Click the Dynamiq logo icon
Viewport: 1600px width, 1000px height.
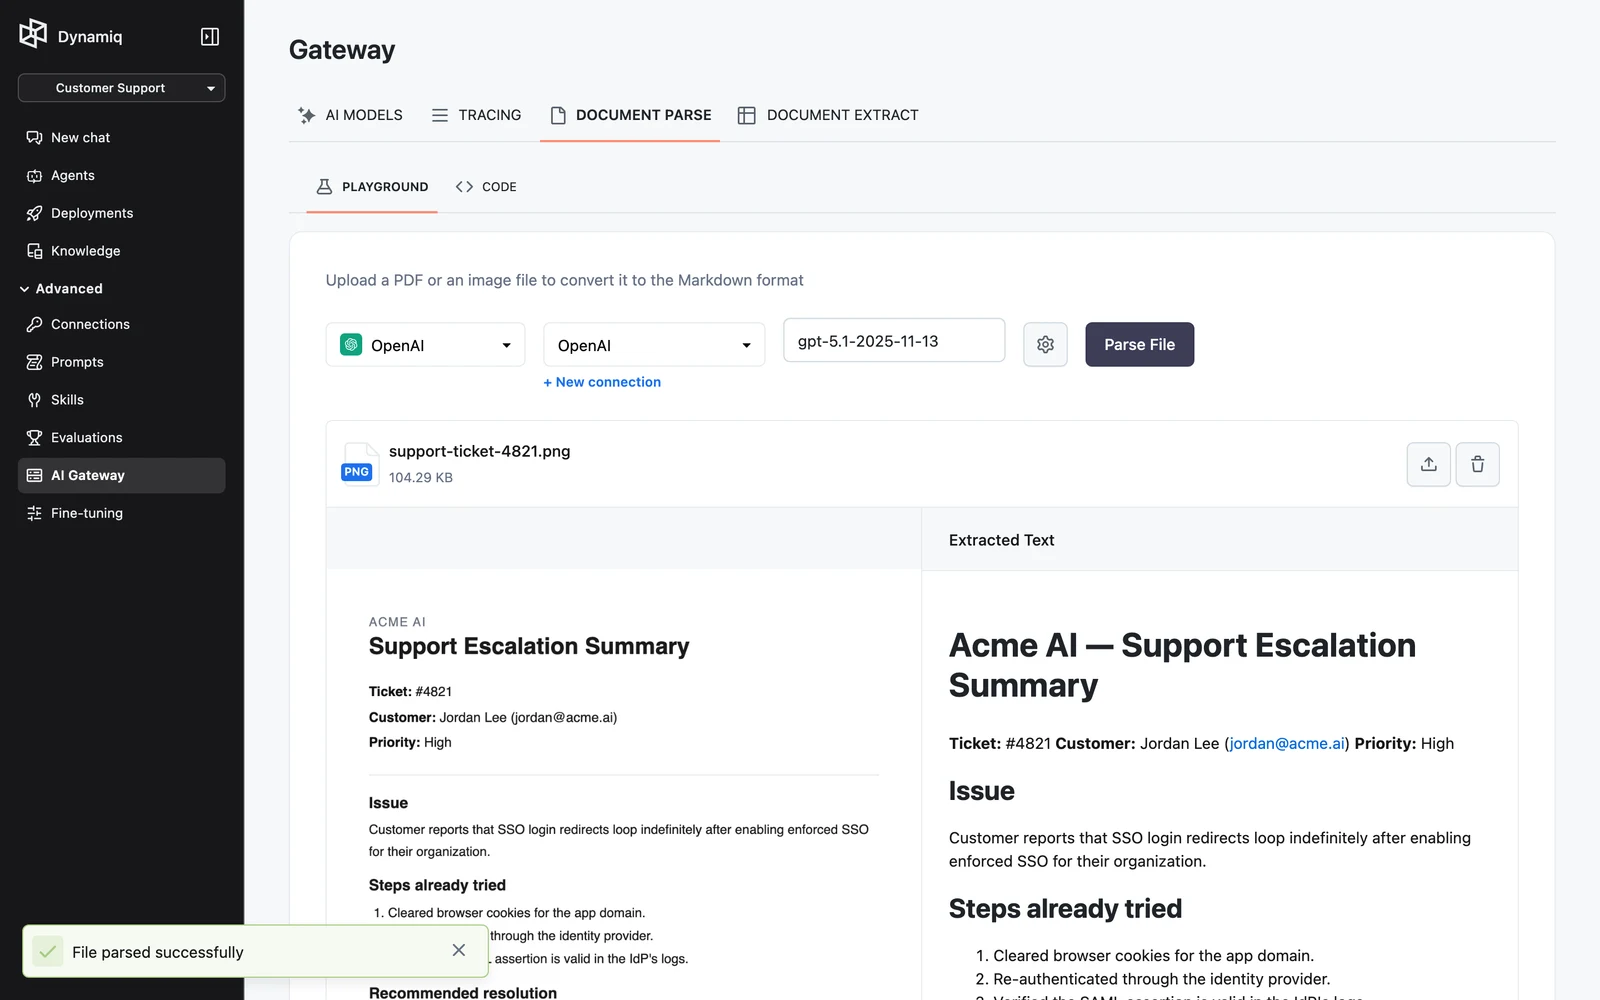click(33, 34)
